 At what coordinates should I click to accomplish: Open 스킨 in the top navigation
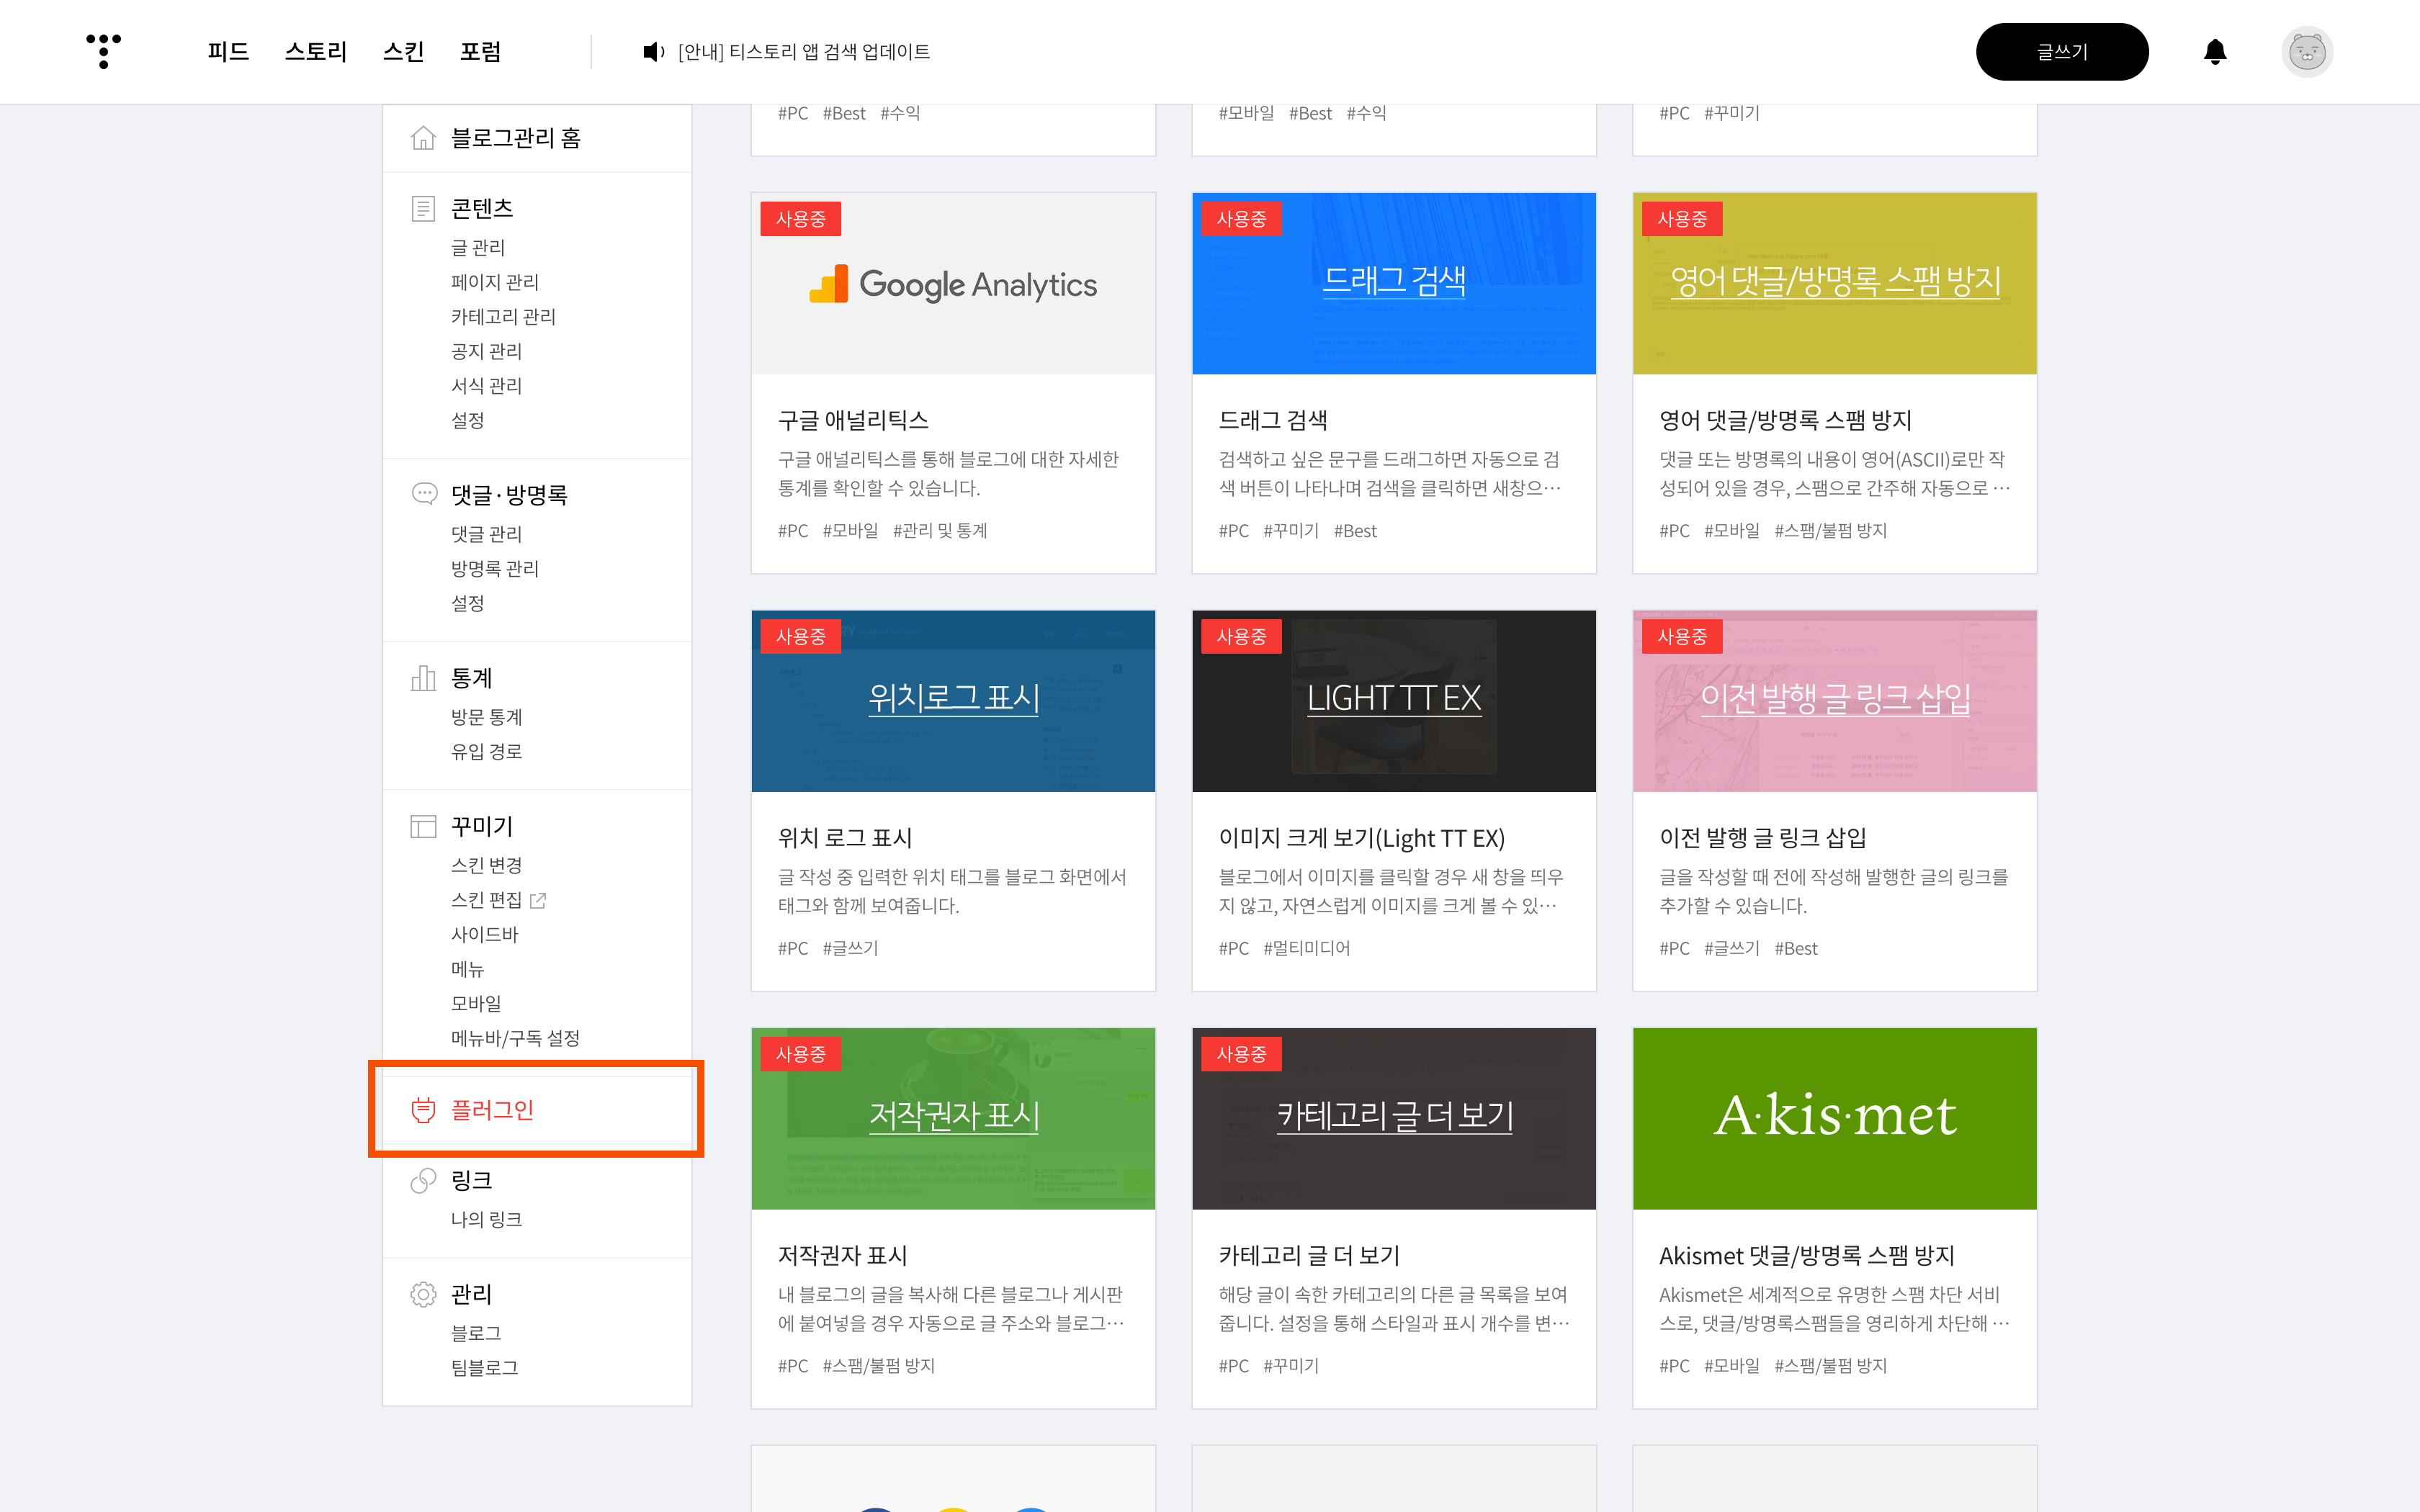(403, 52)
